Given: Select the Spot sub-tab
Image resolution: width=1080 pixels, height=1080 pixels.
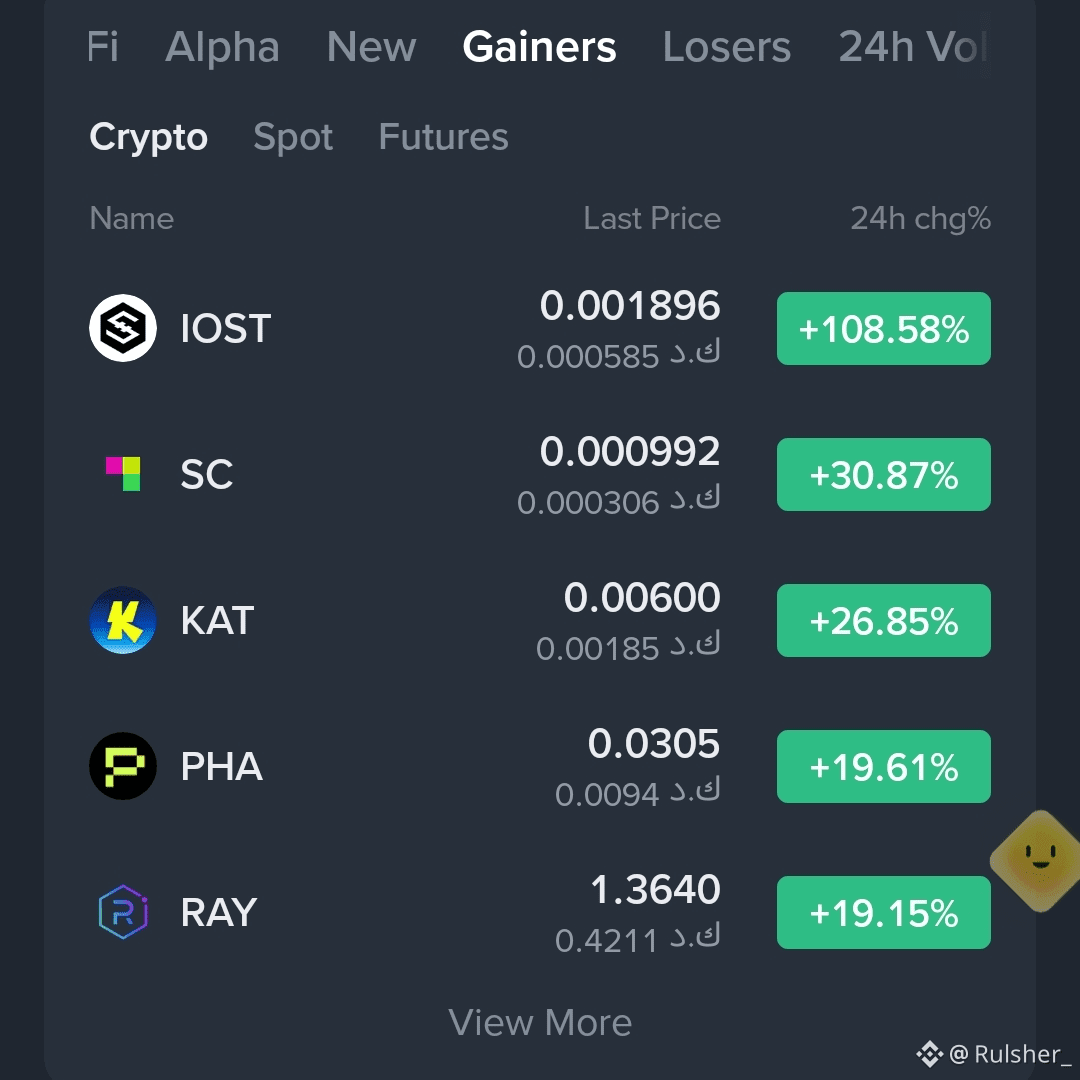Looking at the screenshot, I should [x=293, y=136].
